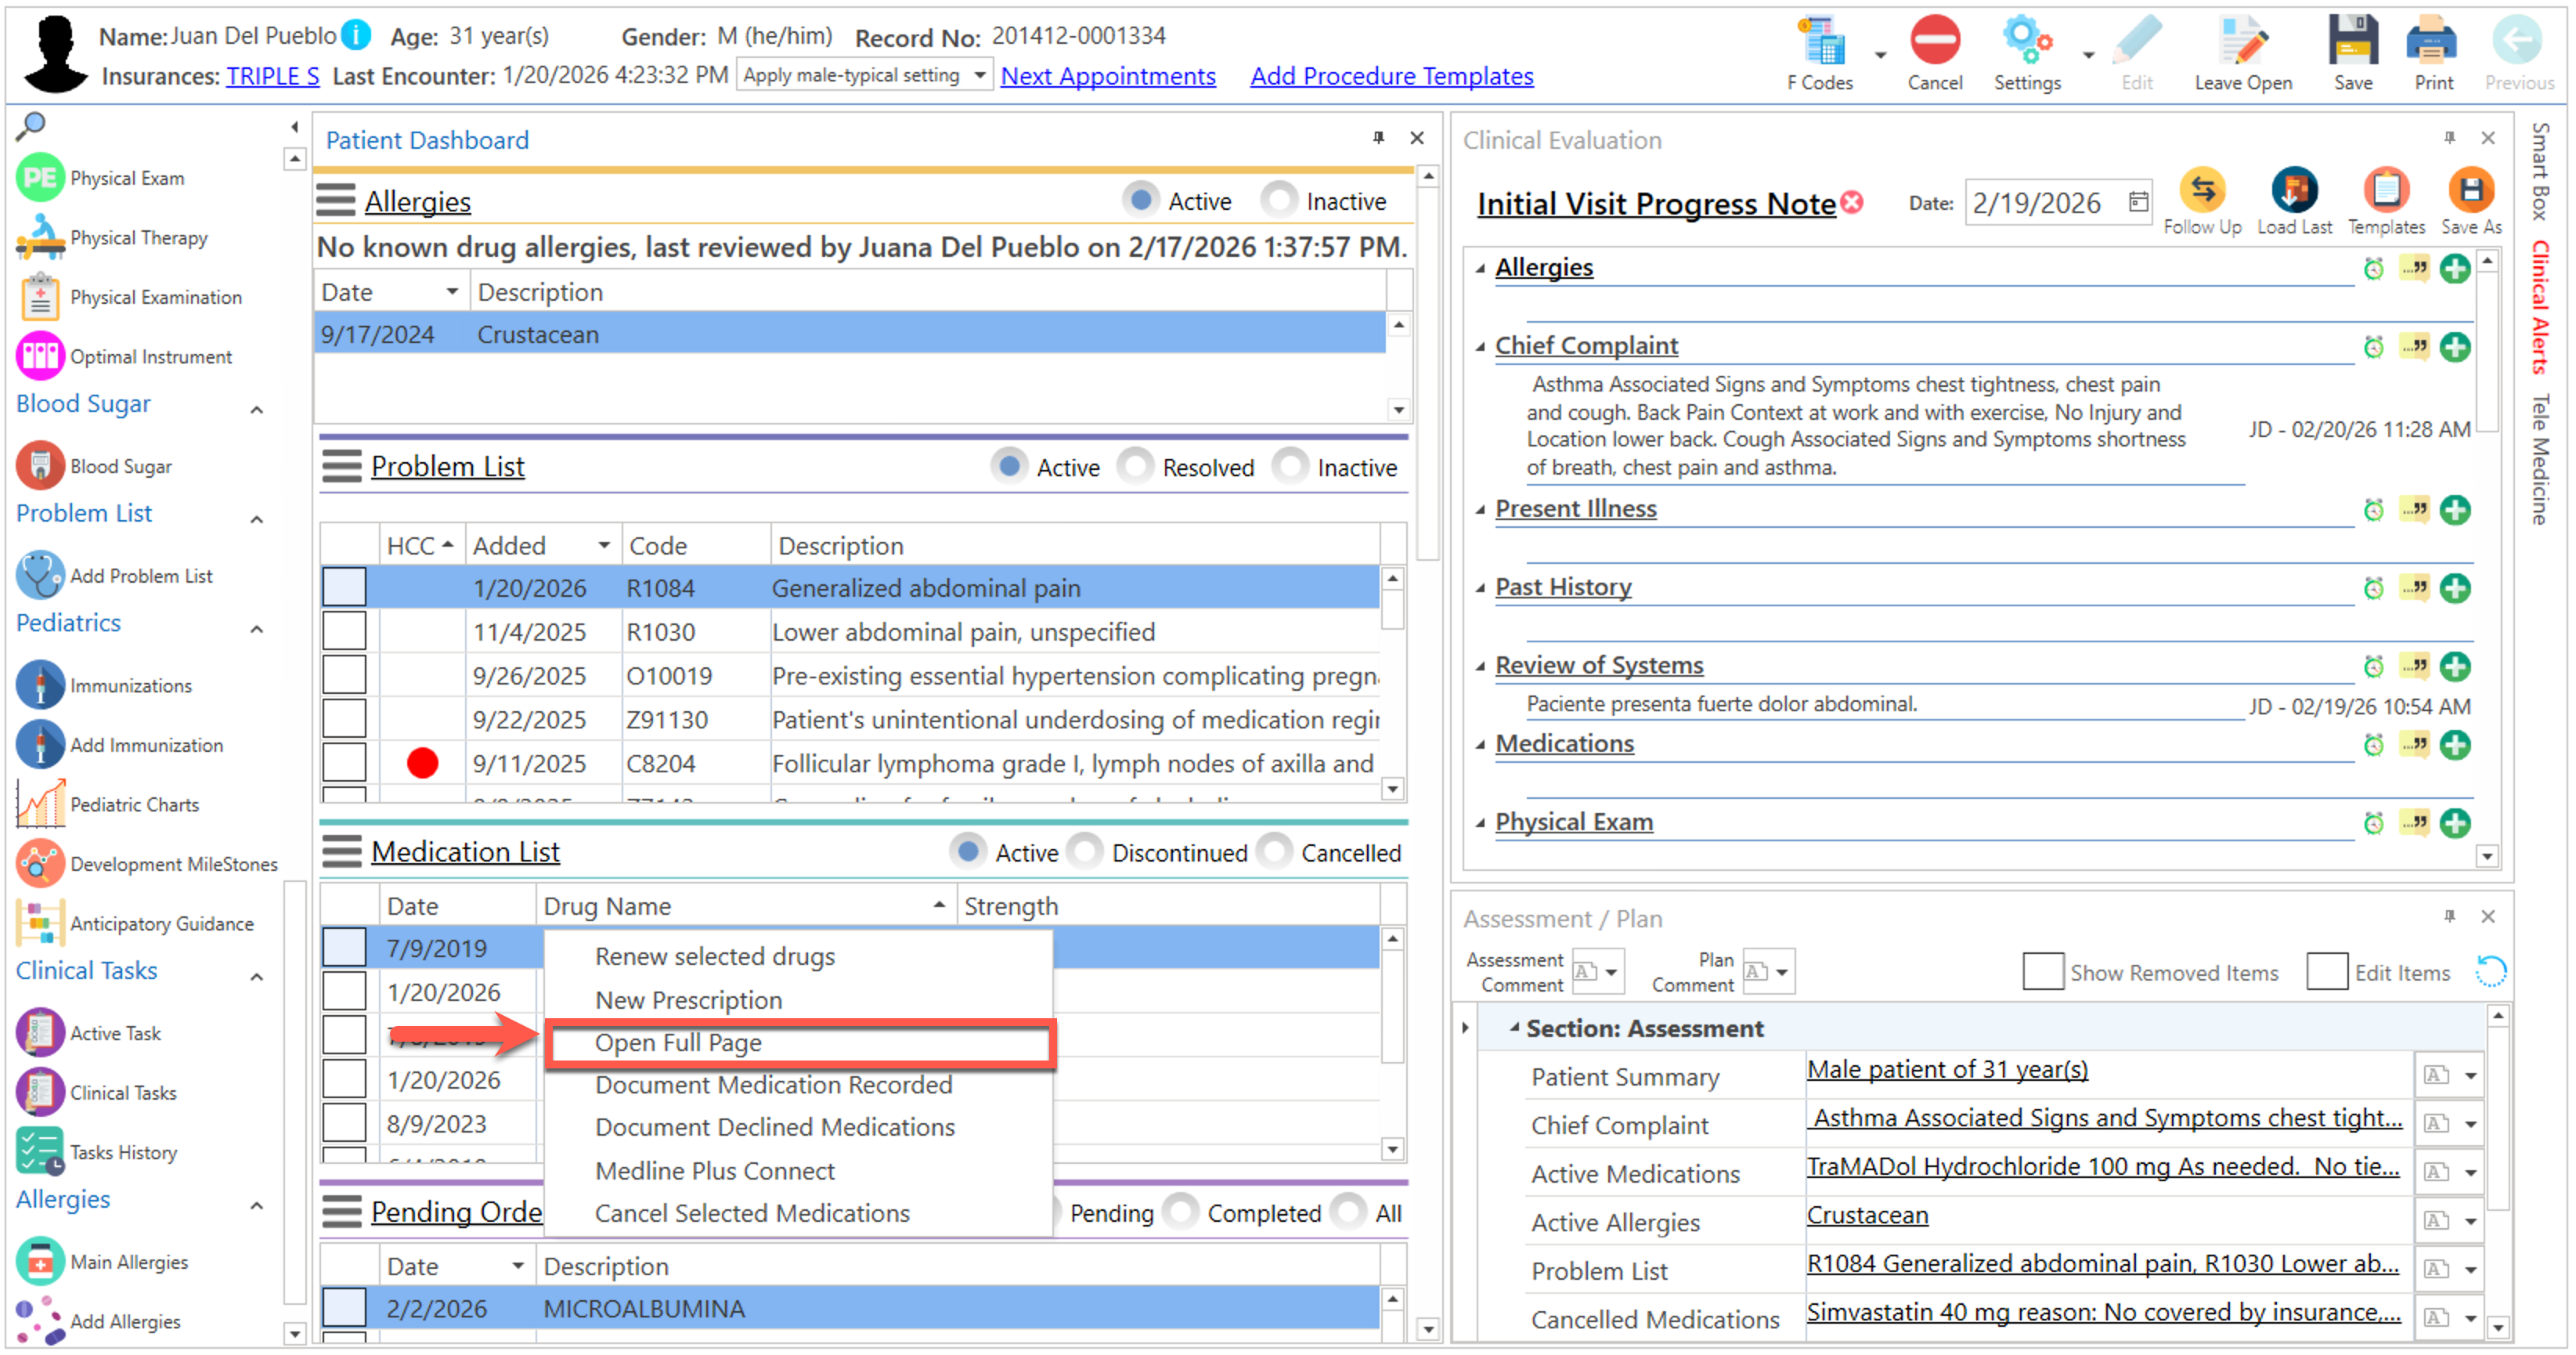Click the Load Last icon
The height and width of the screenshot is (1355, 2576).
(2294, 191)
